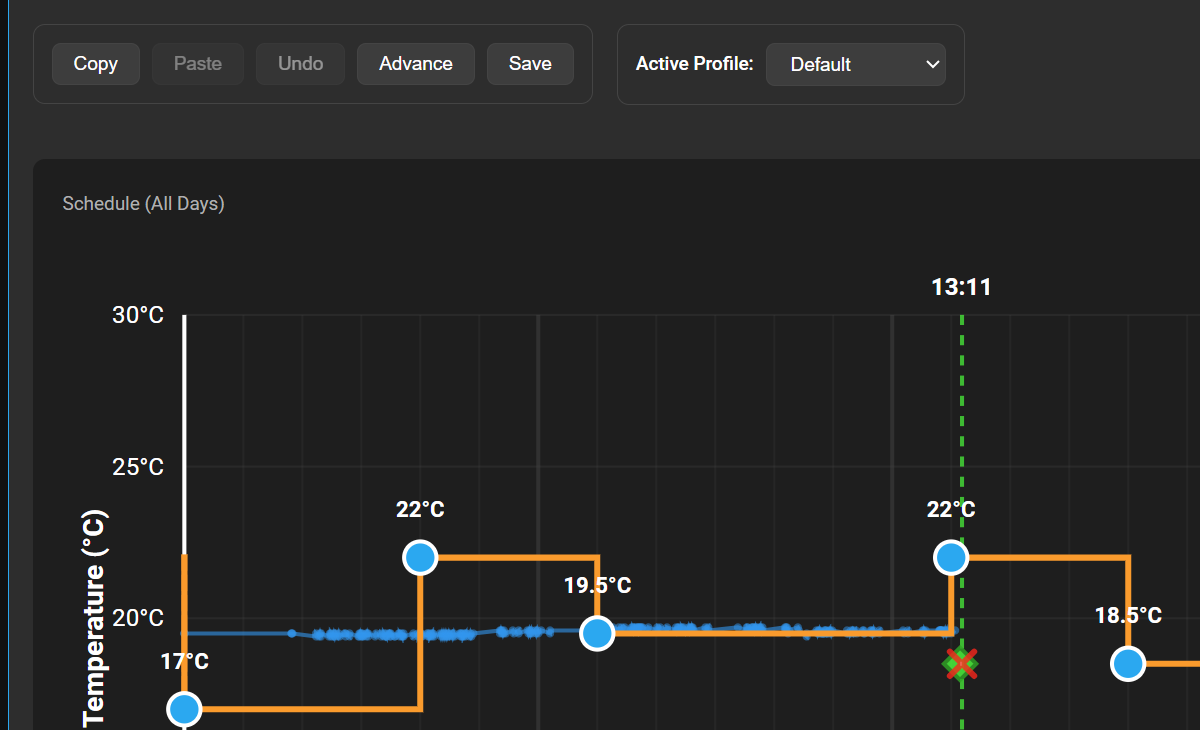1200x730 pixels.
Task: Click the greyed-out Undo button
Action: coord(301,64)
